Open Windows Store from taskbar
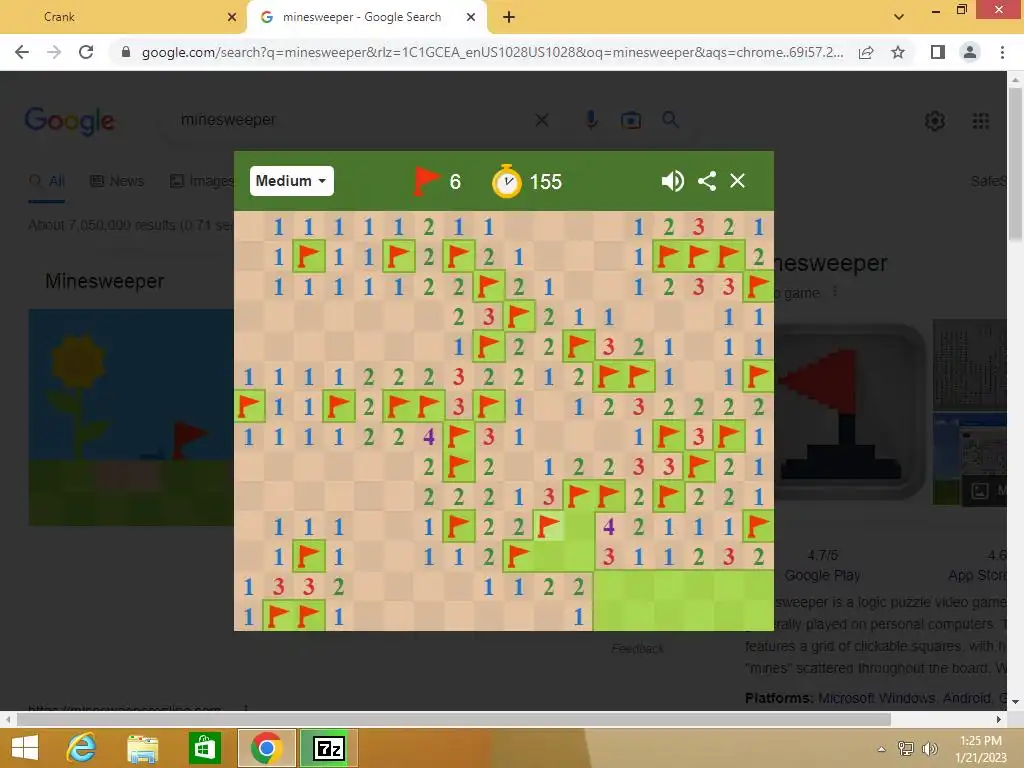The width and height of the screenshot is (1024, 768). pyautogui.click(x=204, y=748)
